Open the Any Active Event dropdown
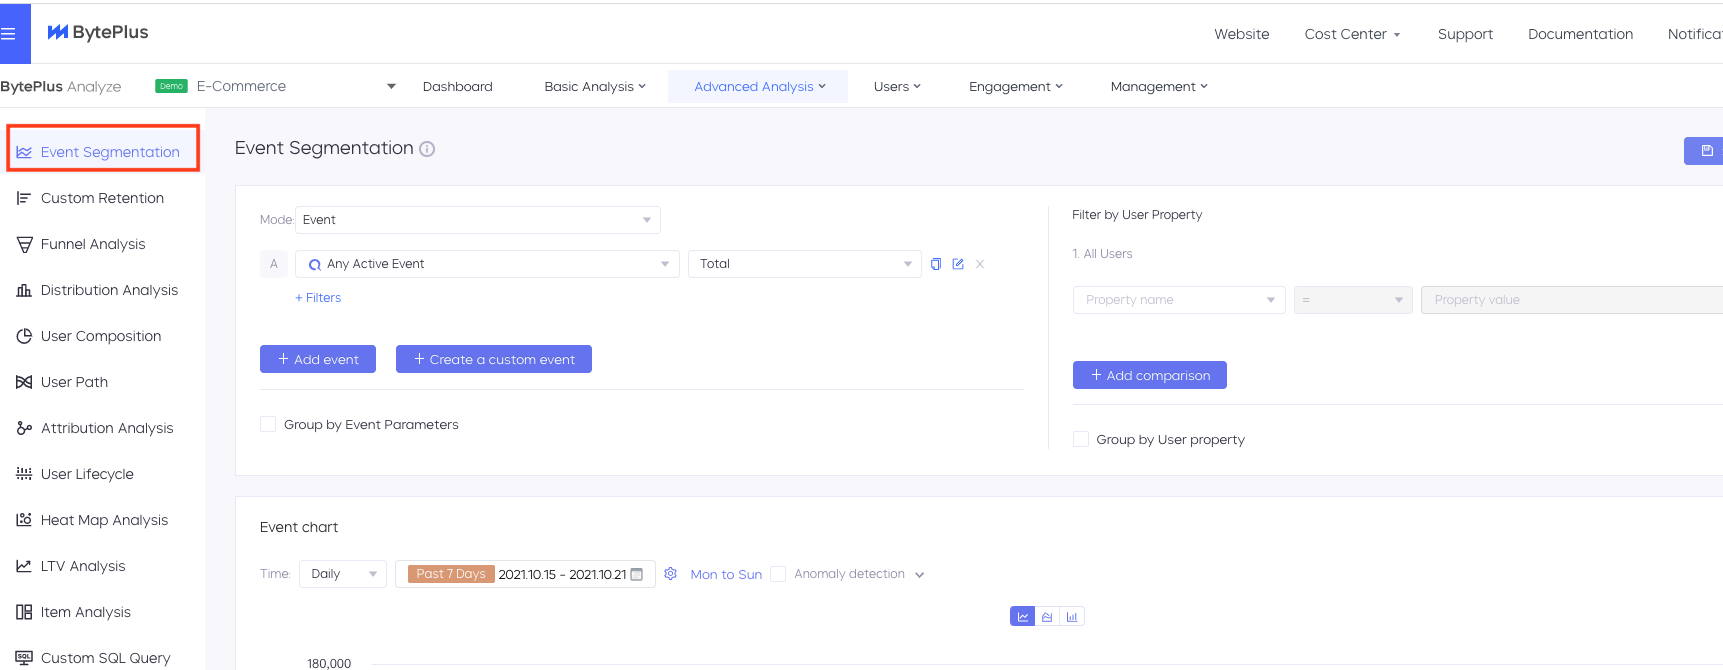This screenshot has width=1723, height=670. pyautogui.click(x=487, y=264)
